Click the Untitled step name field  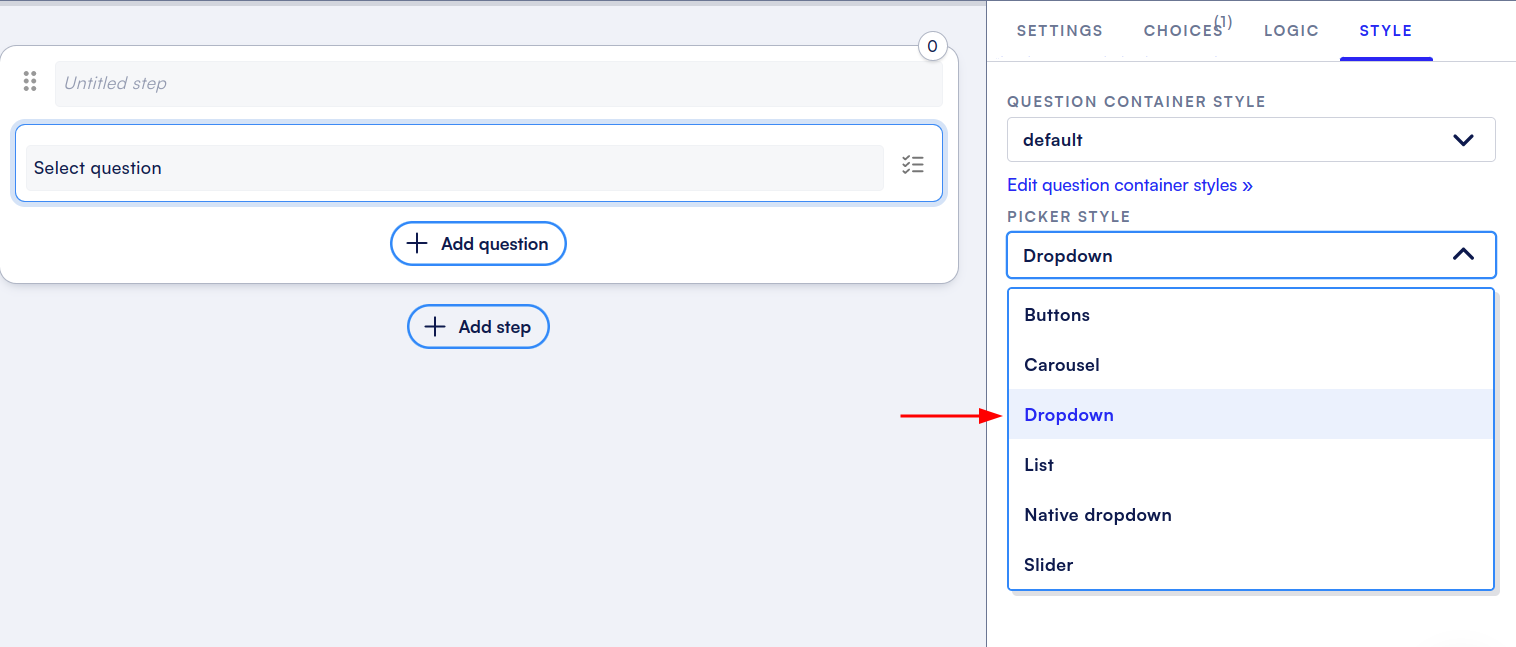(x=498, y=84)
